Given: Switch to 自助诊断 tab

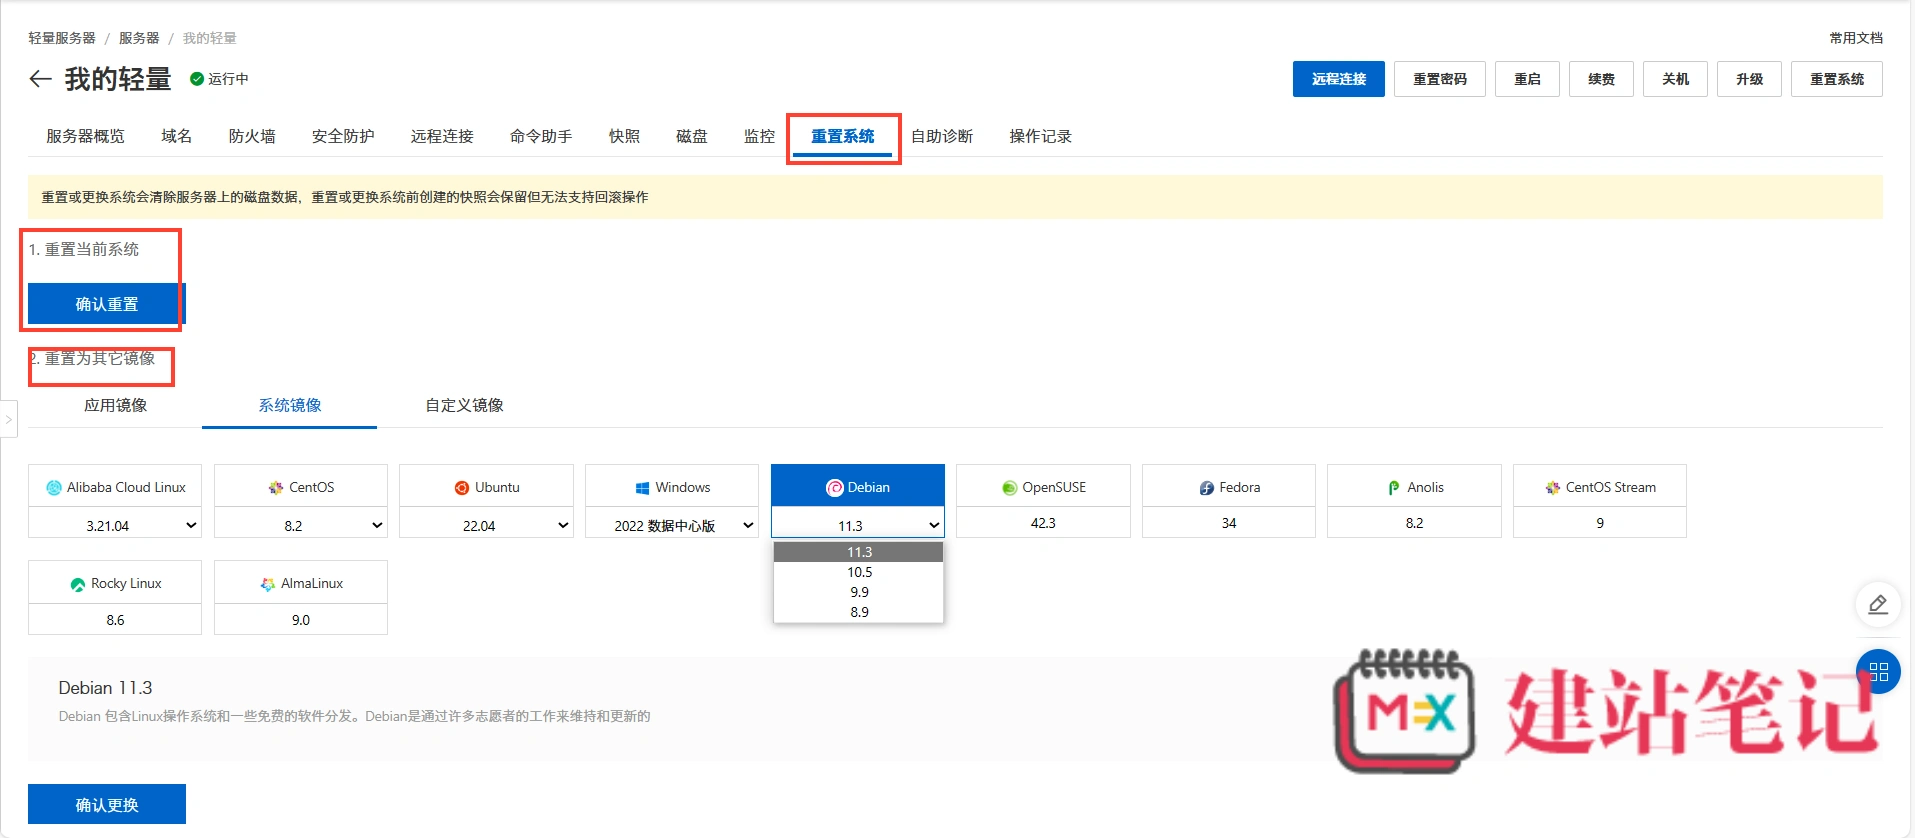Looking at the screenshot, I should point(942,136).
